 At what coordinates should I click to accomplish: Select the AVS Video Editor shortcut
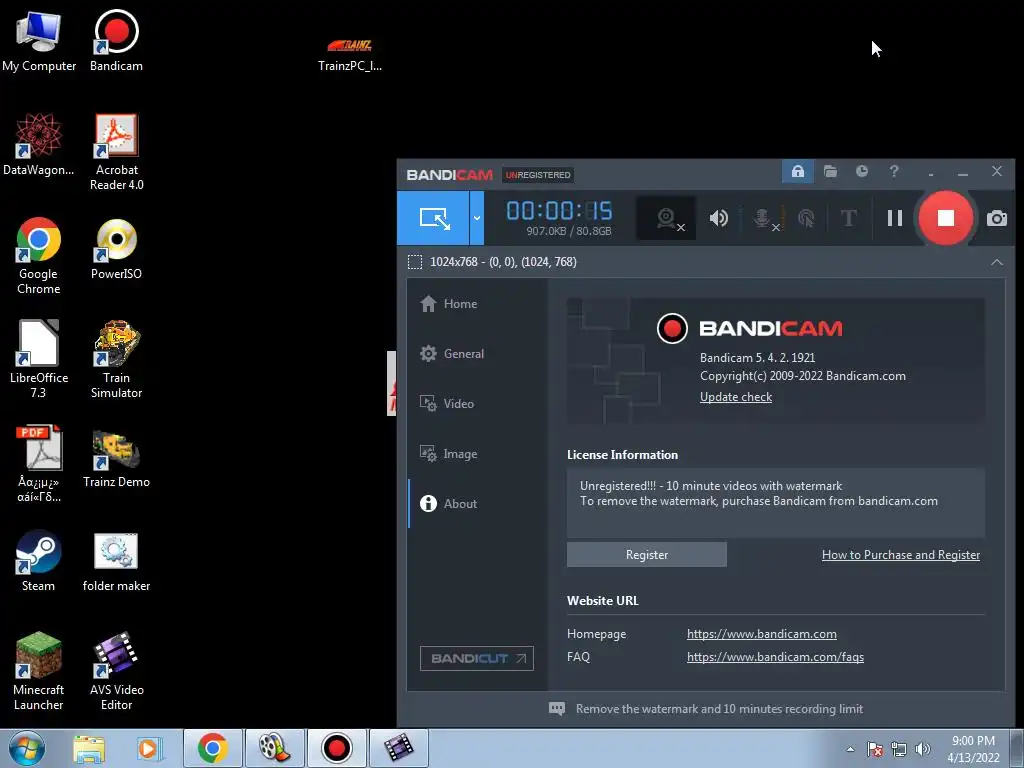point(116,671)
